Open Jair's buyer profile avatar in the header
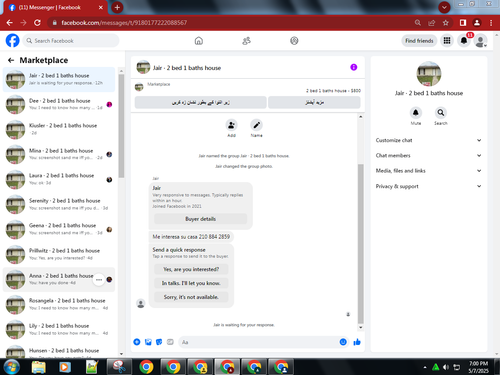This screenshot has width=500, height=375. tap(143, 67)
